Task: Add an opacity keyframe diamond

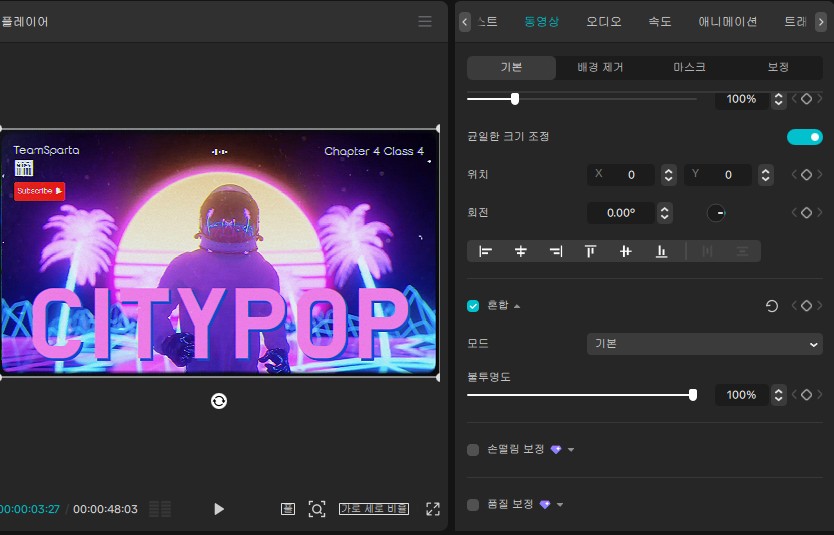Action: tap(806, 395)
